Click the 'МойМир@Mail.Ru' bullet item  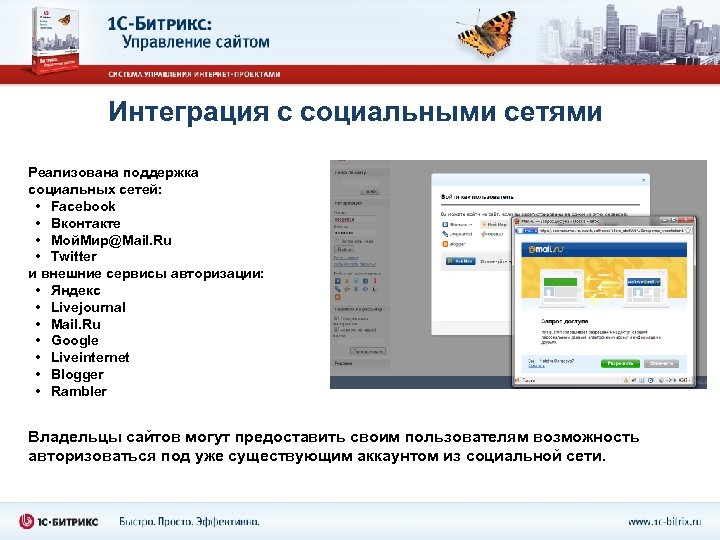(x=111, y=241)
